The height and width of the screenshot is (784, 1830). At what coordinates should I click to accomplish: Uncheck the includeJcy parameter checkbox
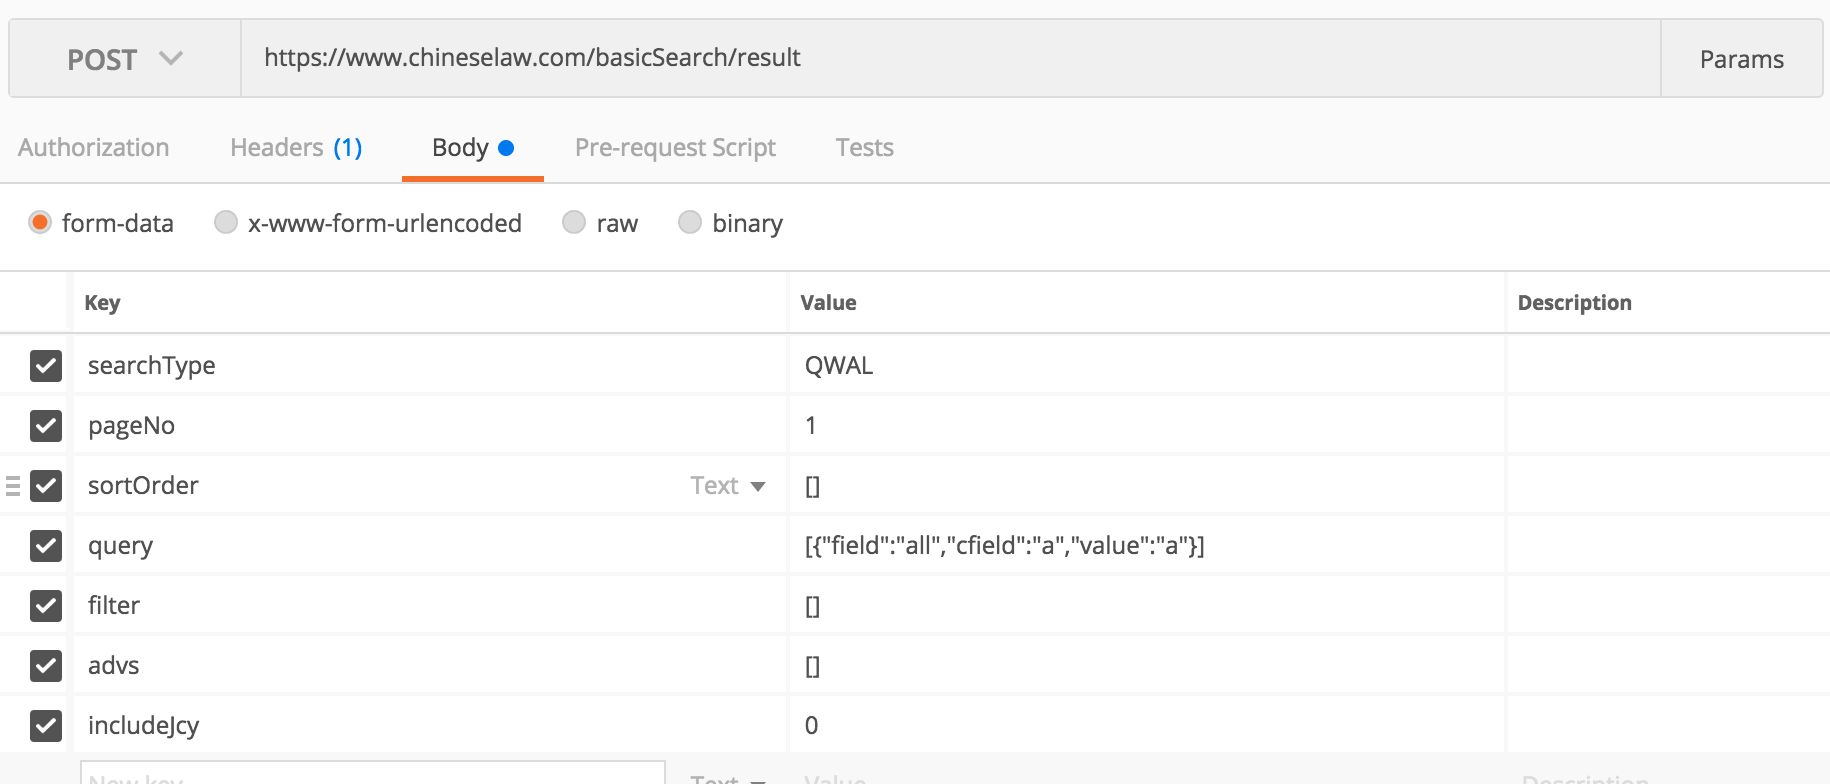point(46,726)
